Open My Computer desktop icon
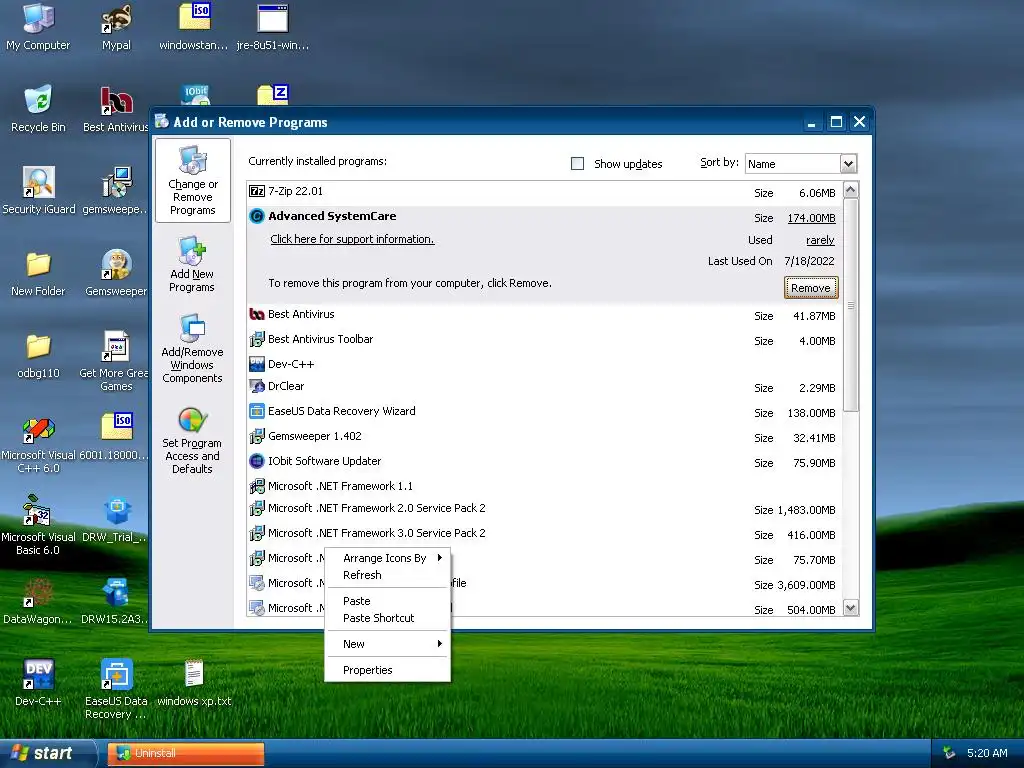This screenshot has width=1024, height=768. (x=38, y=27)
